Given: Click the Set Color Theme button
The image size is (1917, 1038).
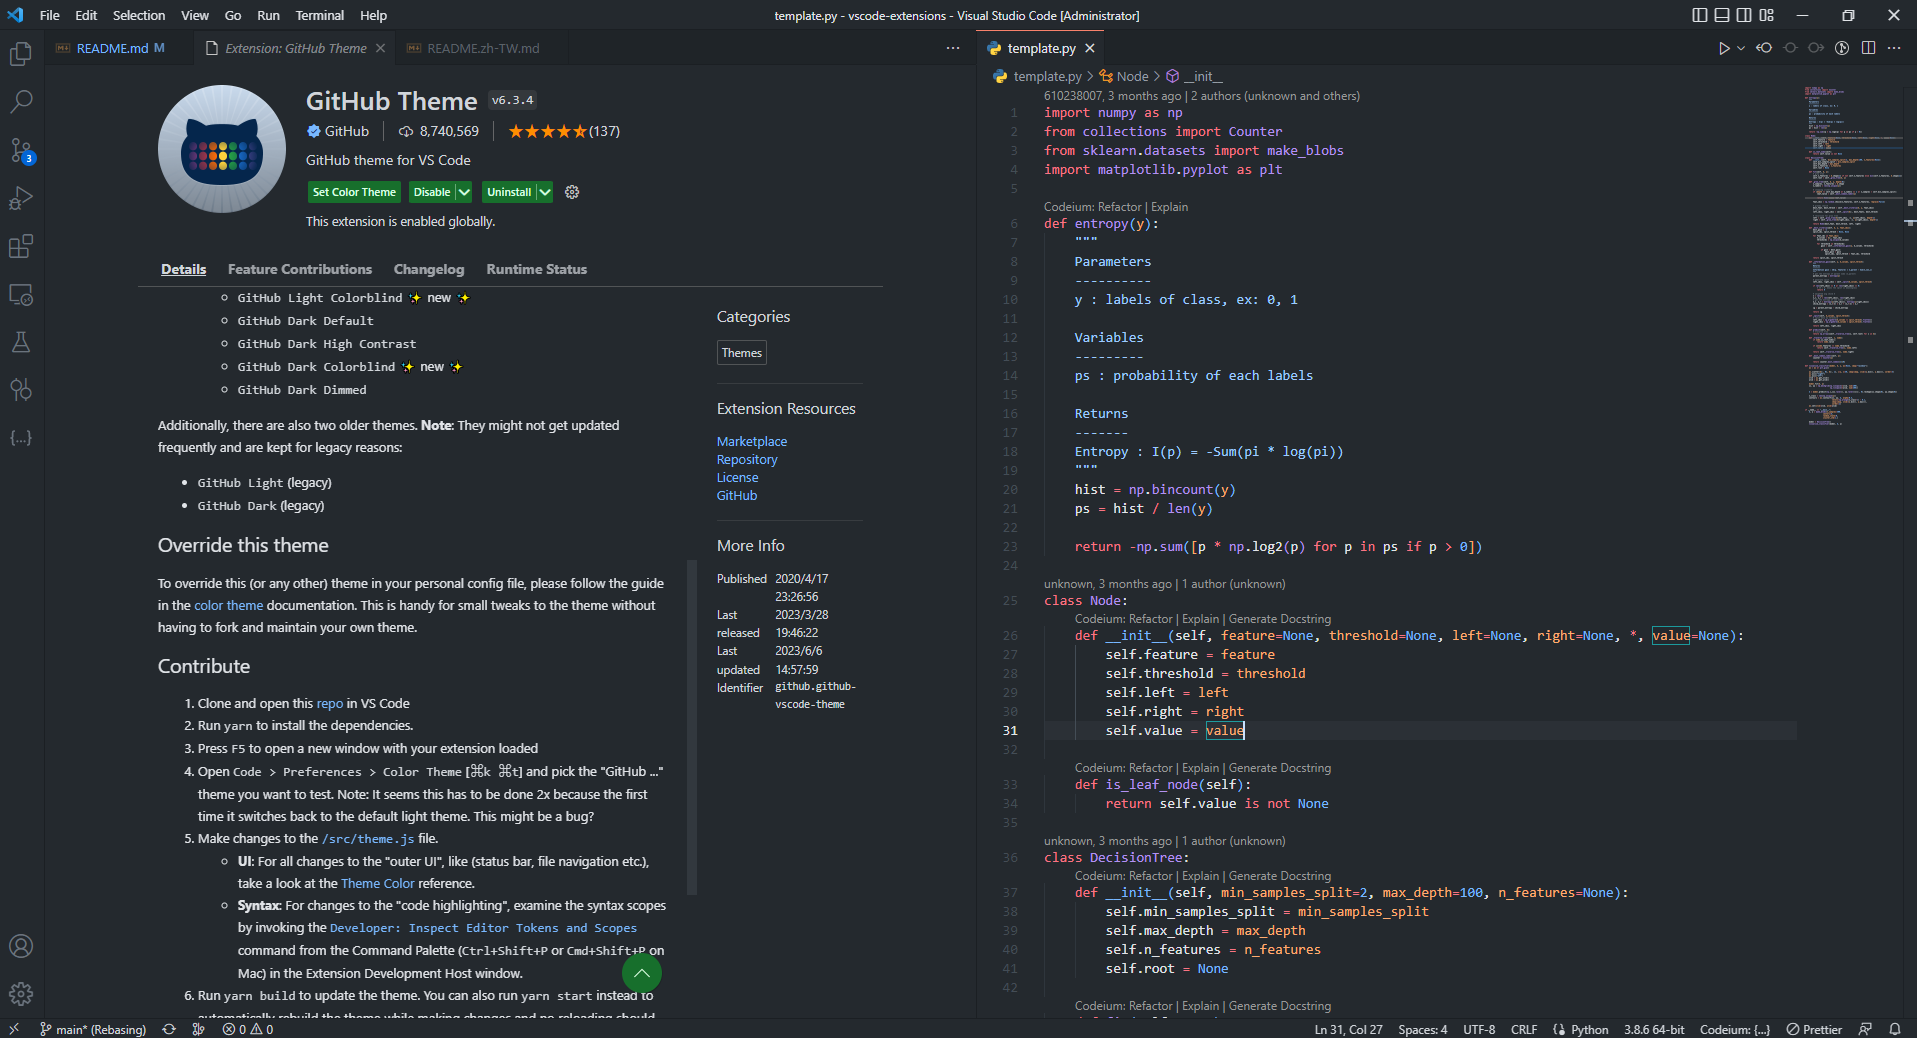Looking at the screenshot, I should (354, 192).
